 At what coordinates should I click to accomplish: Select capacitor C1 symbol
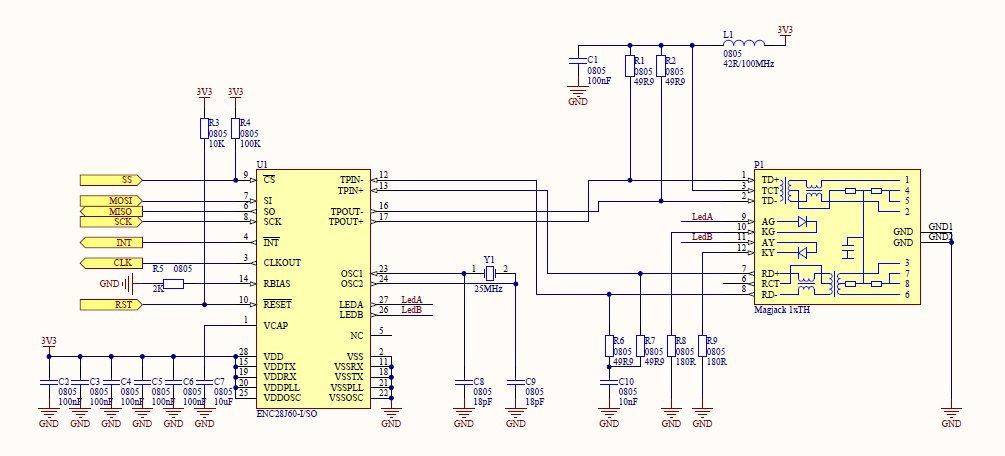point(578,62)
